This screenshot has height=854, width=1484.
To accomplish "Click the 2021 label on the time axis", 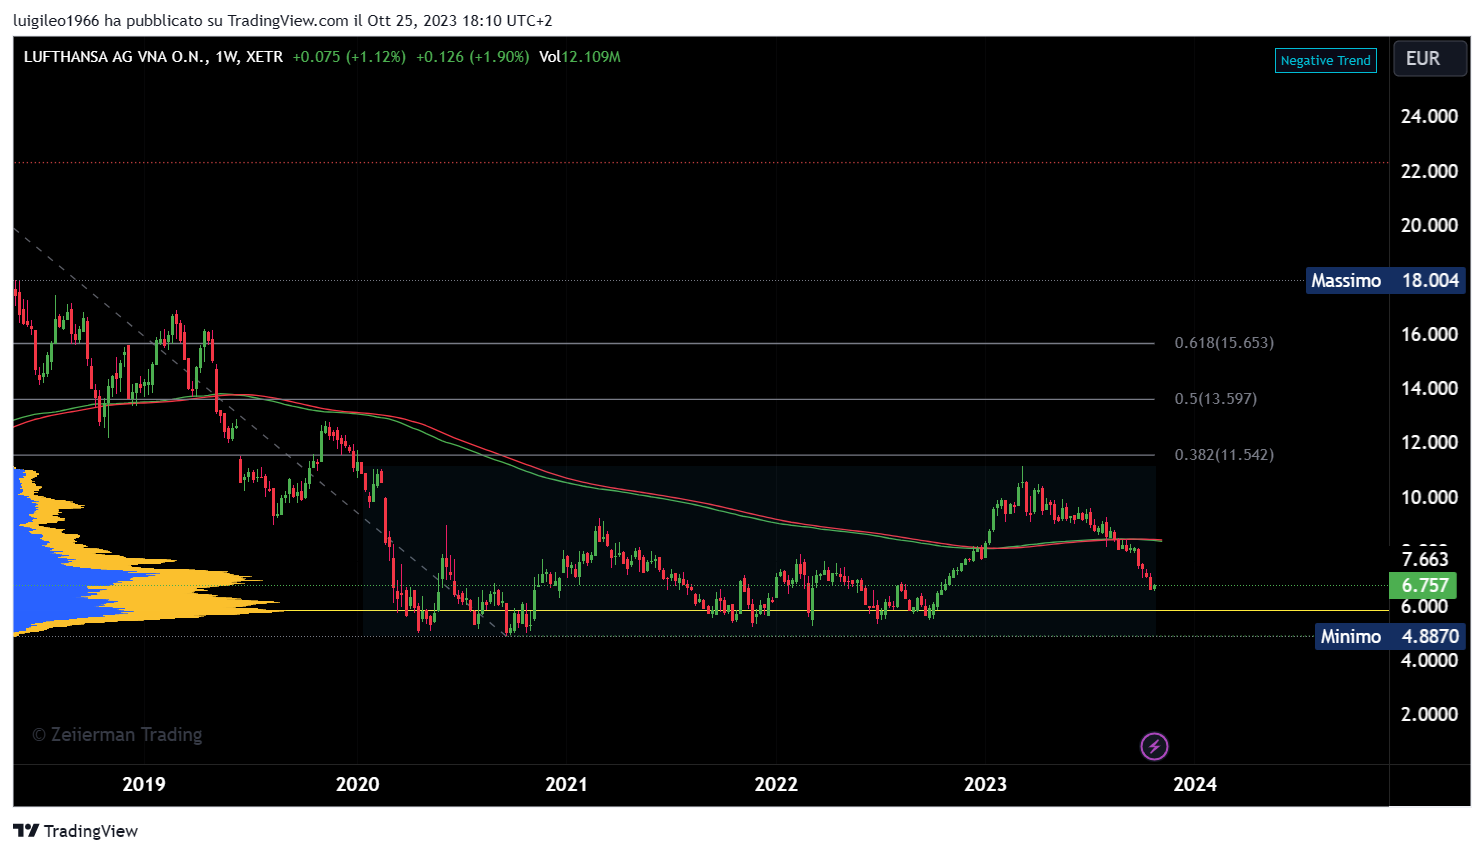I will (566, 784).
